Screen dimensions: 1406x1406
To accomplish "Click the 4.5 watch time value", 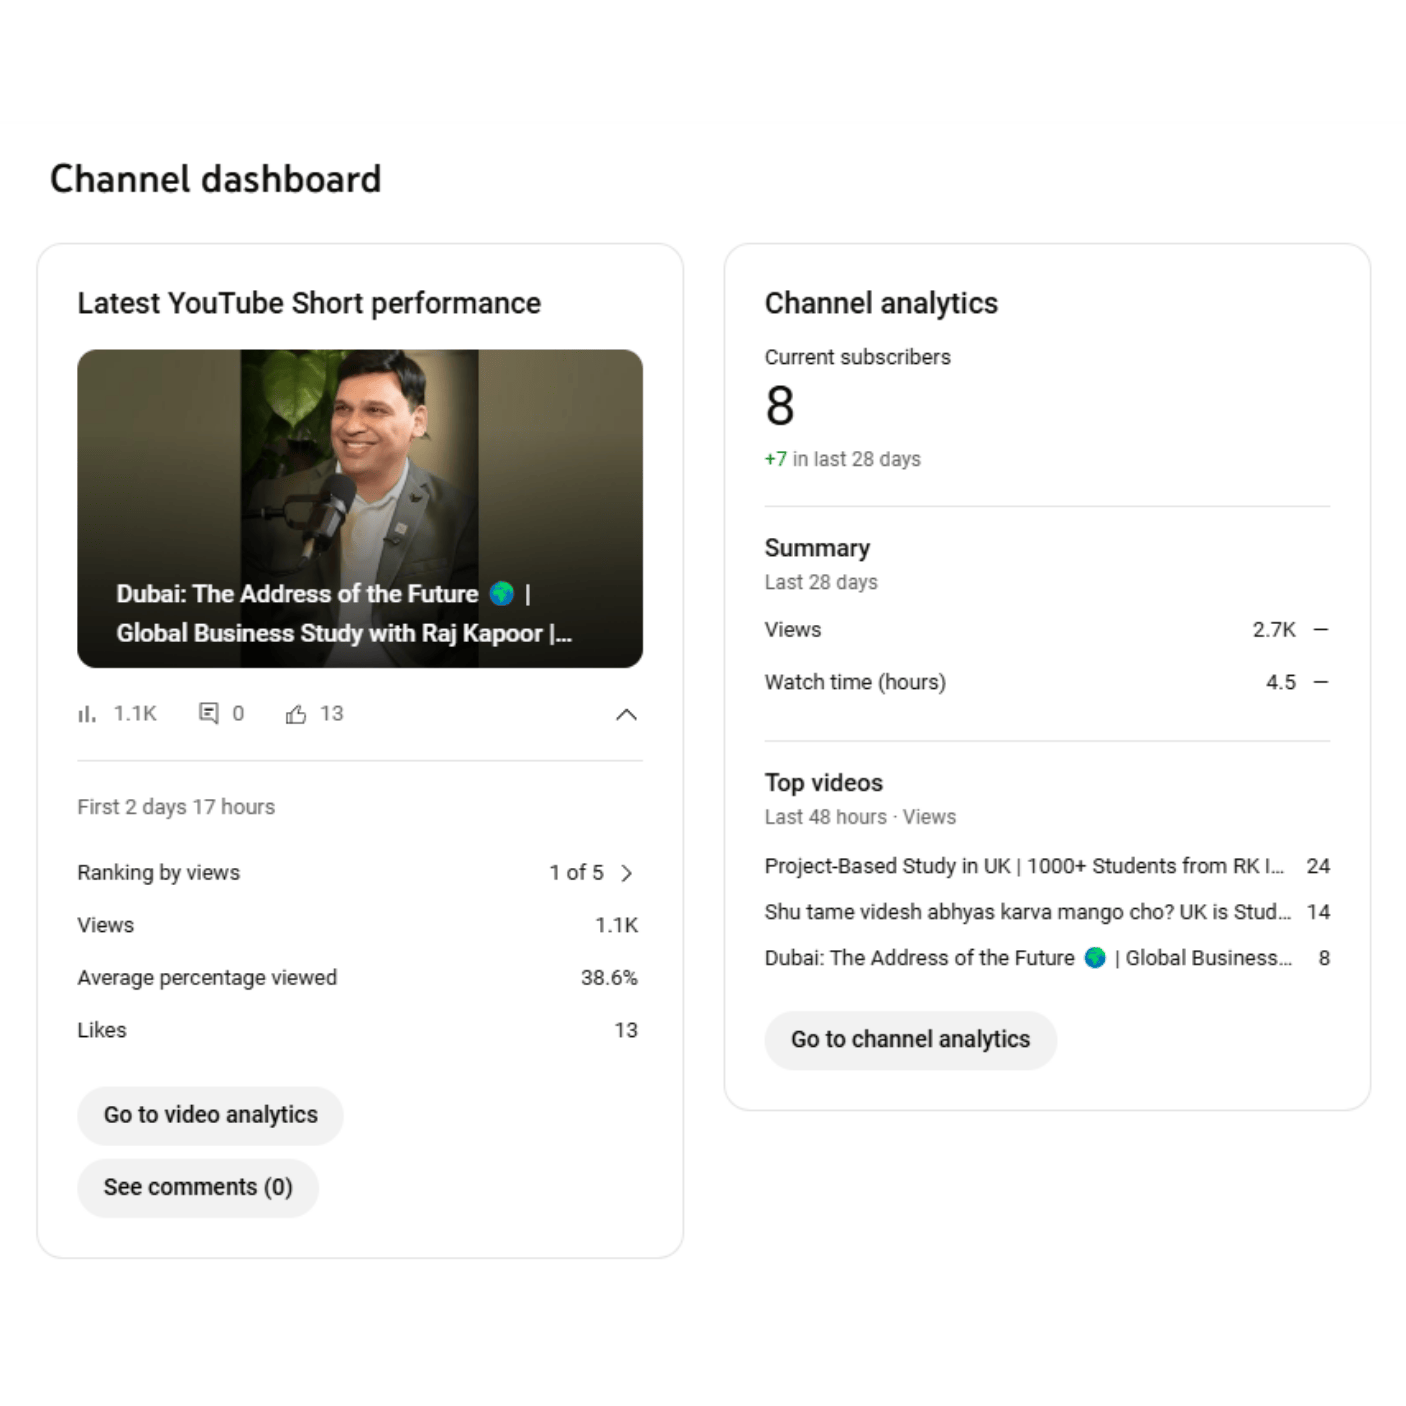I will point(1281,682).
